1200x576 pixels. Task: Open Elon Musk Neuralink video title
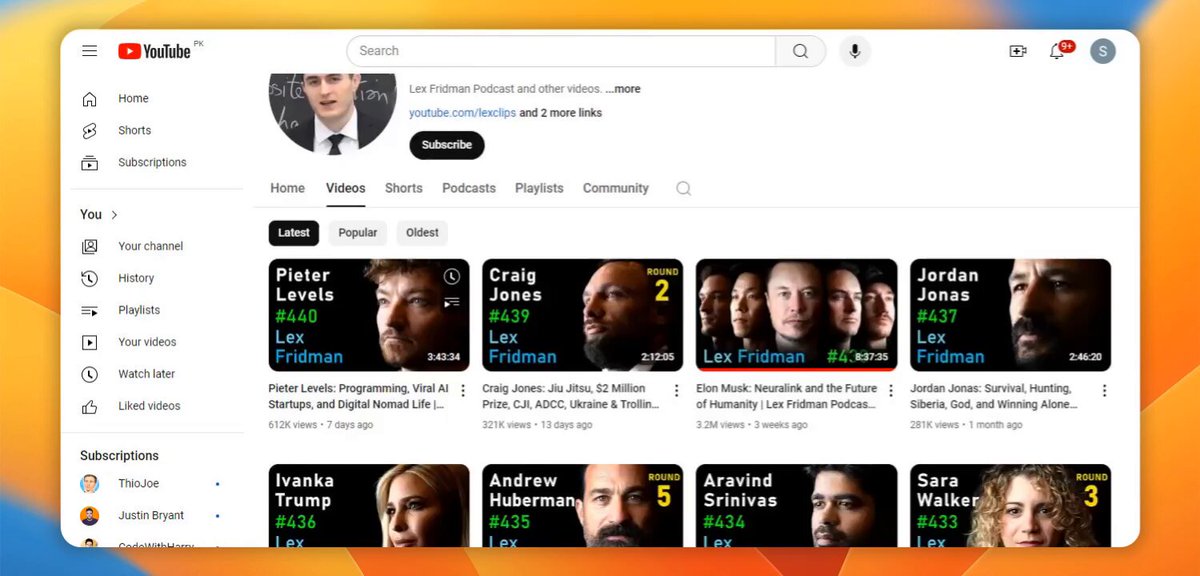(787, 396)
